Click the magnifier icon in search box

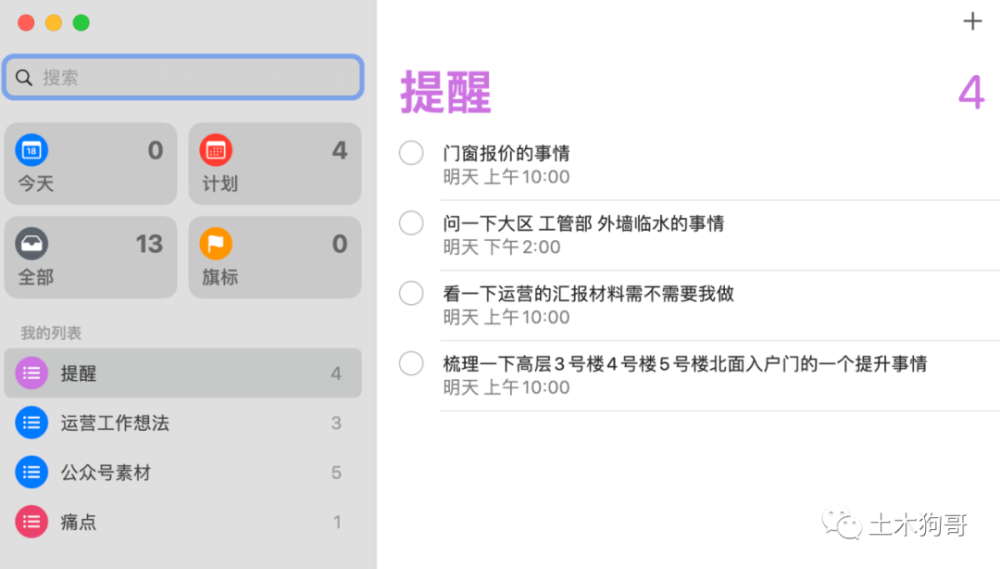pyautogui.click(x=24, y=78)
